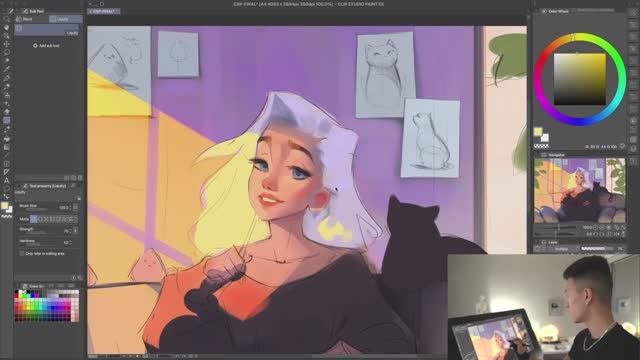Select the third Liquify mode icon
Viewport: 640px width, 360px height.
pos(46,219)
